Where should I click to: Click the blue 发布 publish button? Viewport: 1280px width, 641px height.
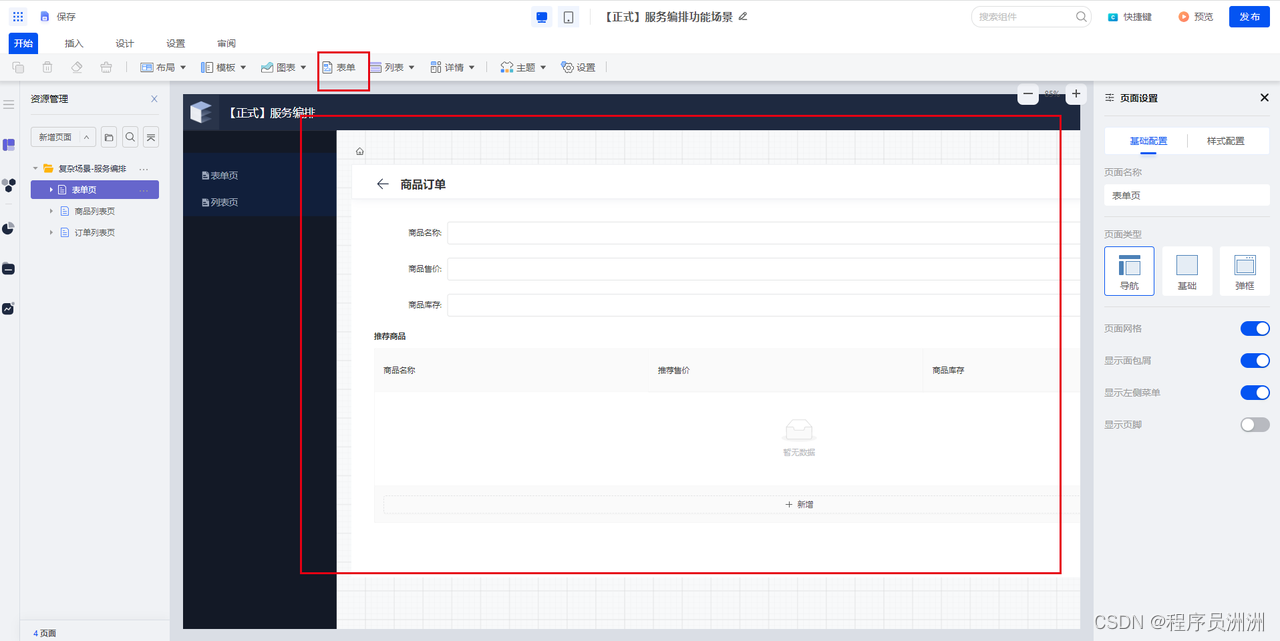point(1249,16)
